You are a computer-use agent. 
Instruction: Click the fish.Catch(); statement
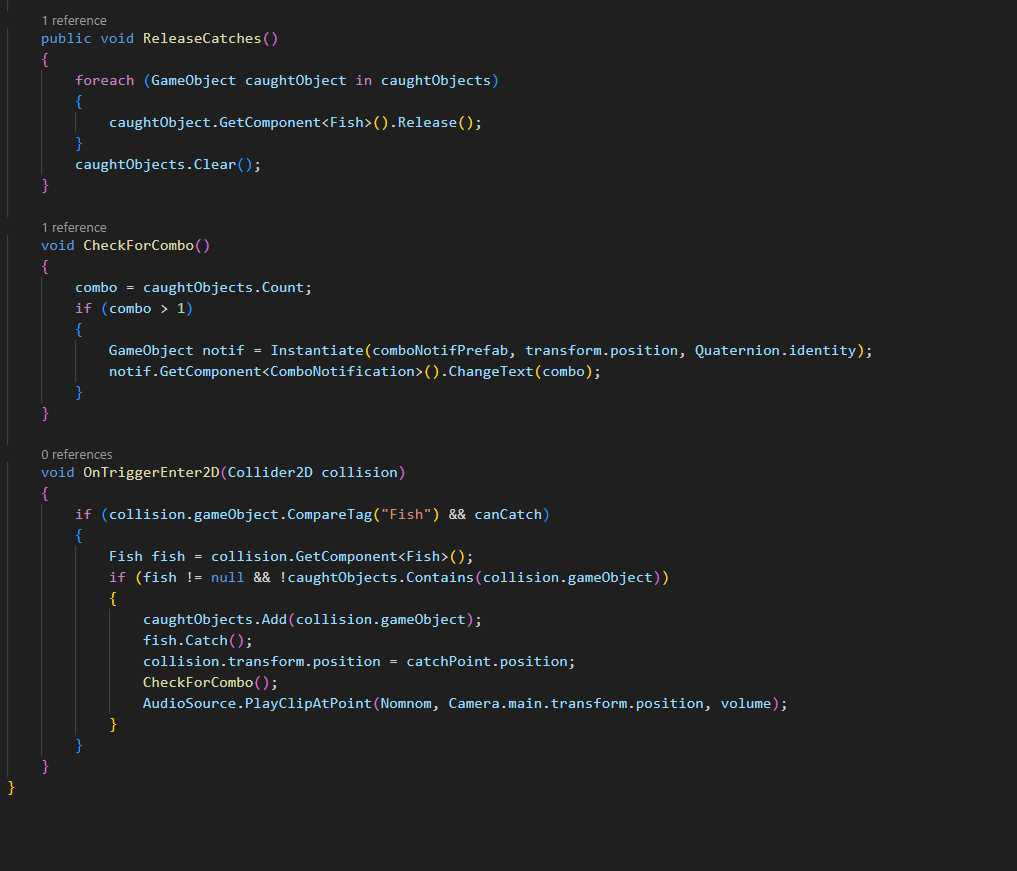(197, 641)
